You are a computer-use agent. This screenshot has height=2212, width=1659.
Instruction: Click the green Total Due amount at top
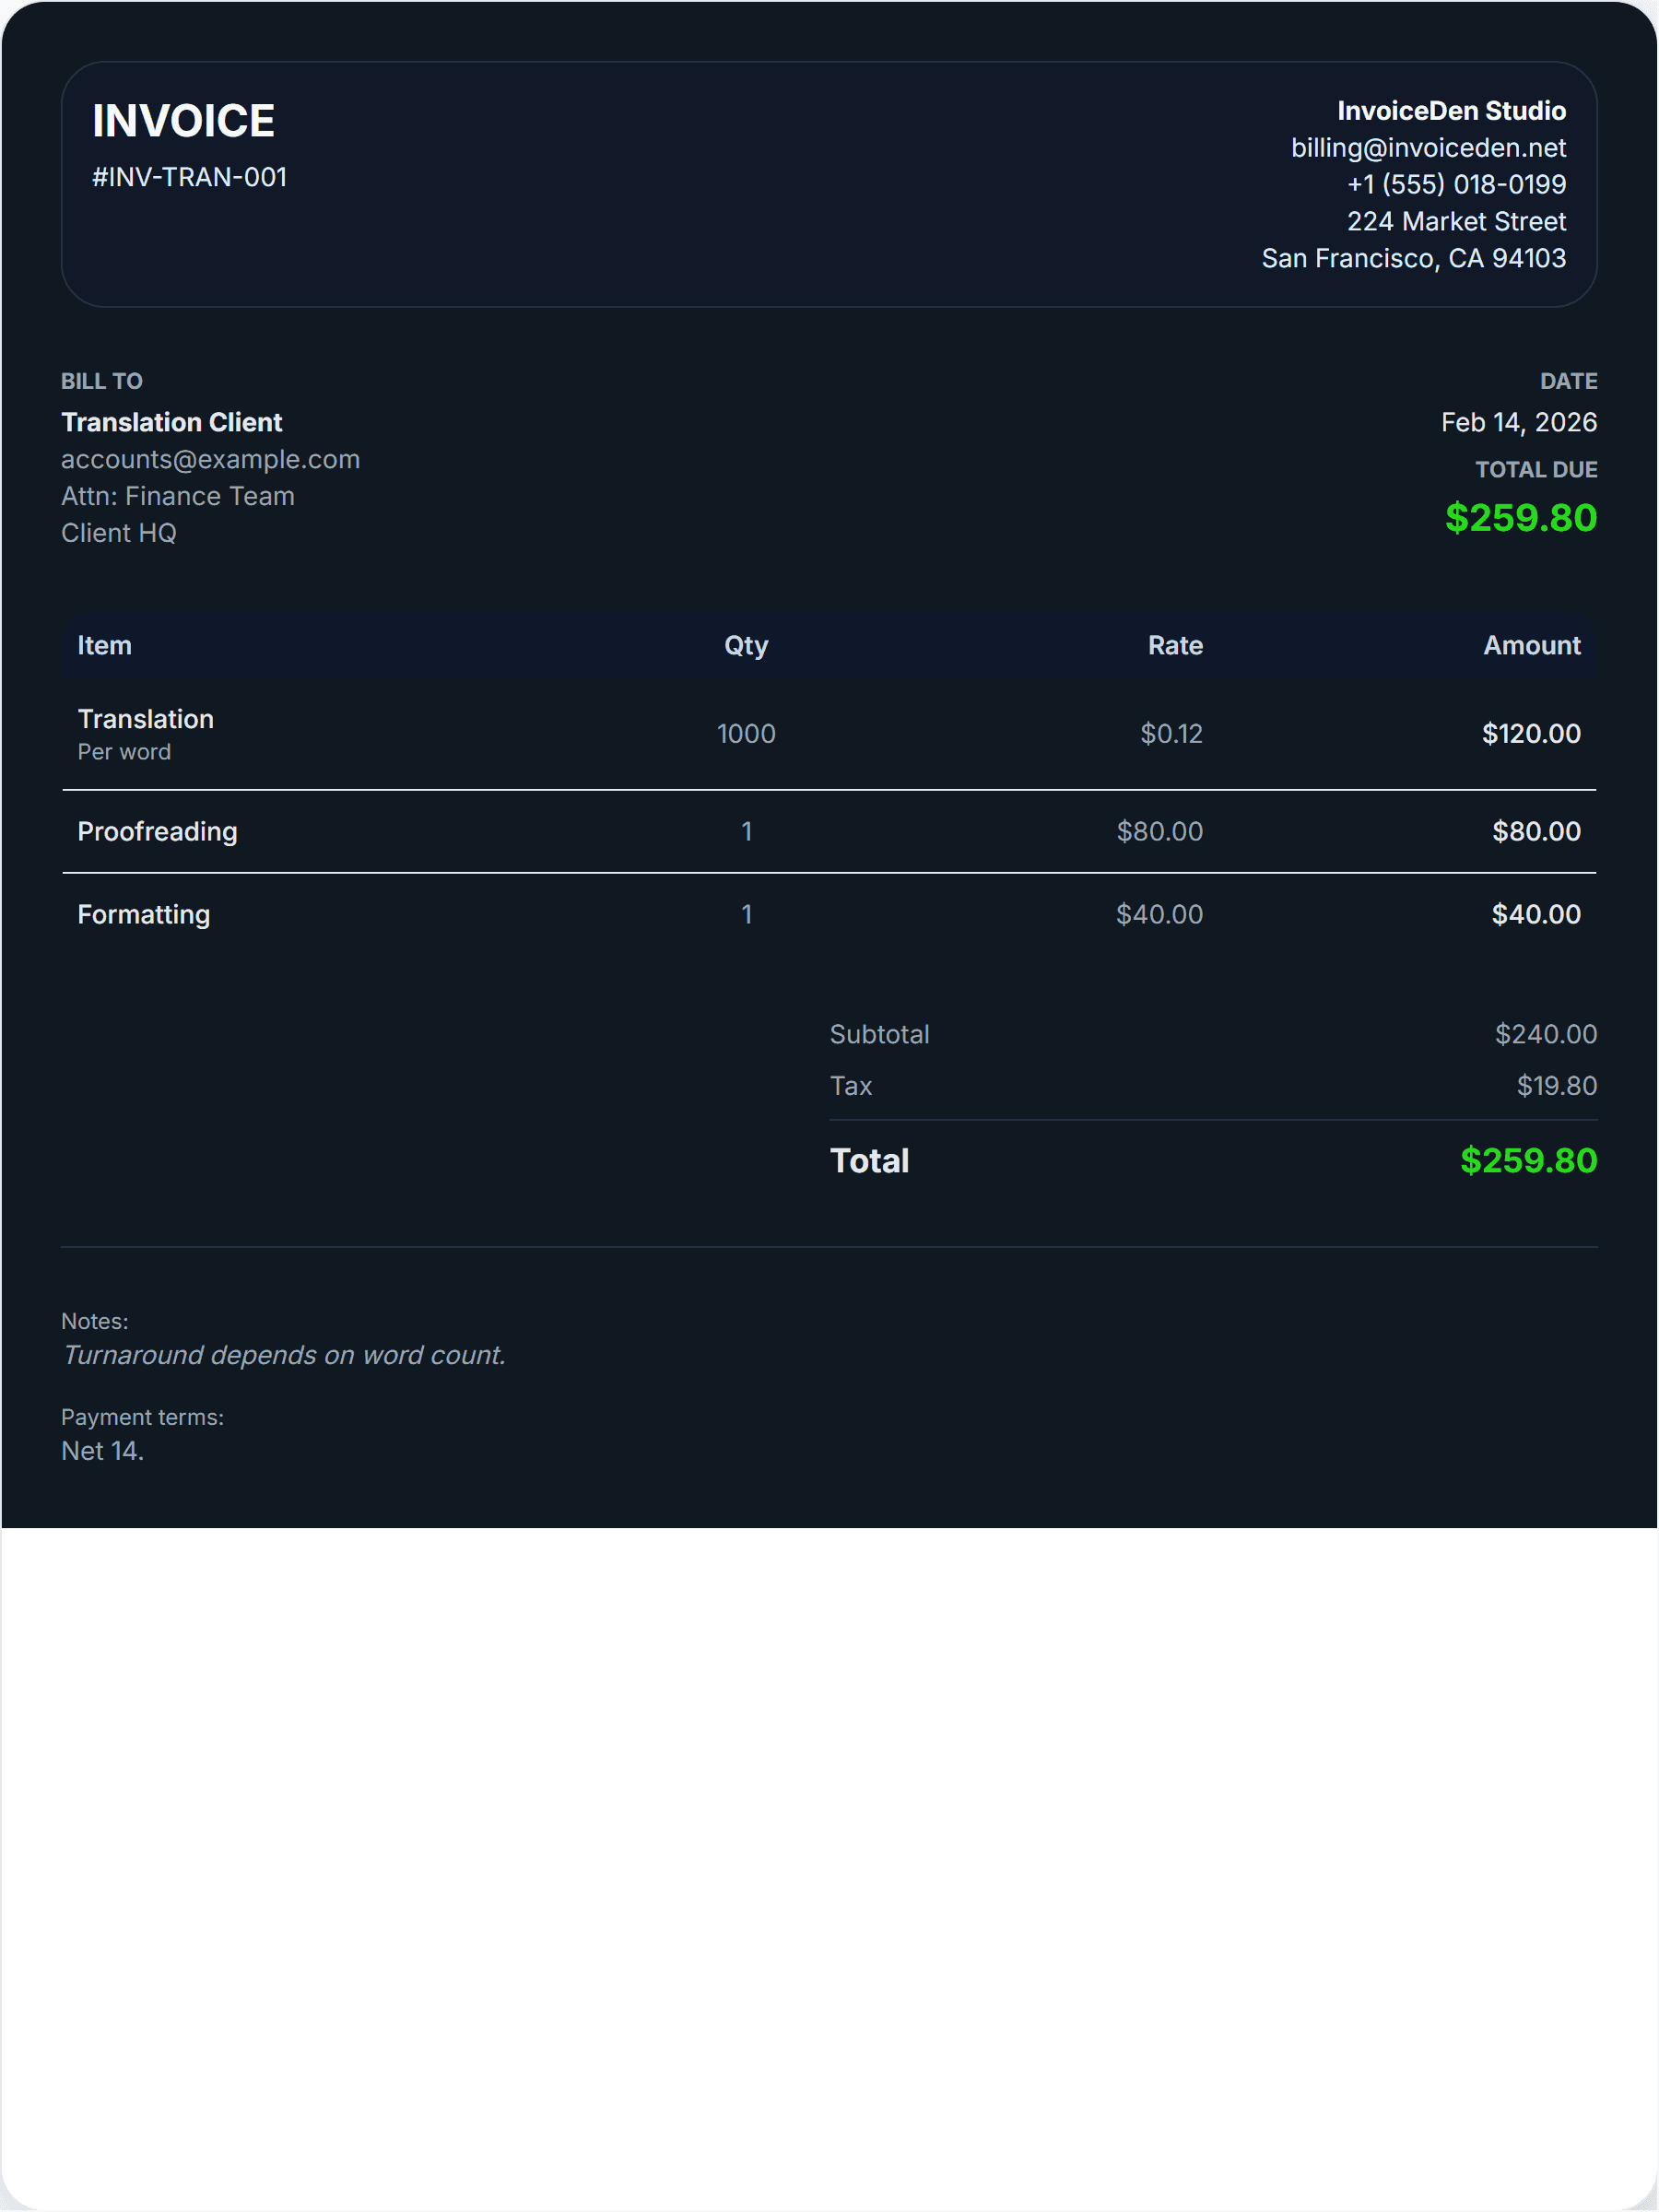tap(1519, 517)
